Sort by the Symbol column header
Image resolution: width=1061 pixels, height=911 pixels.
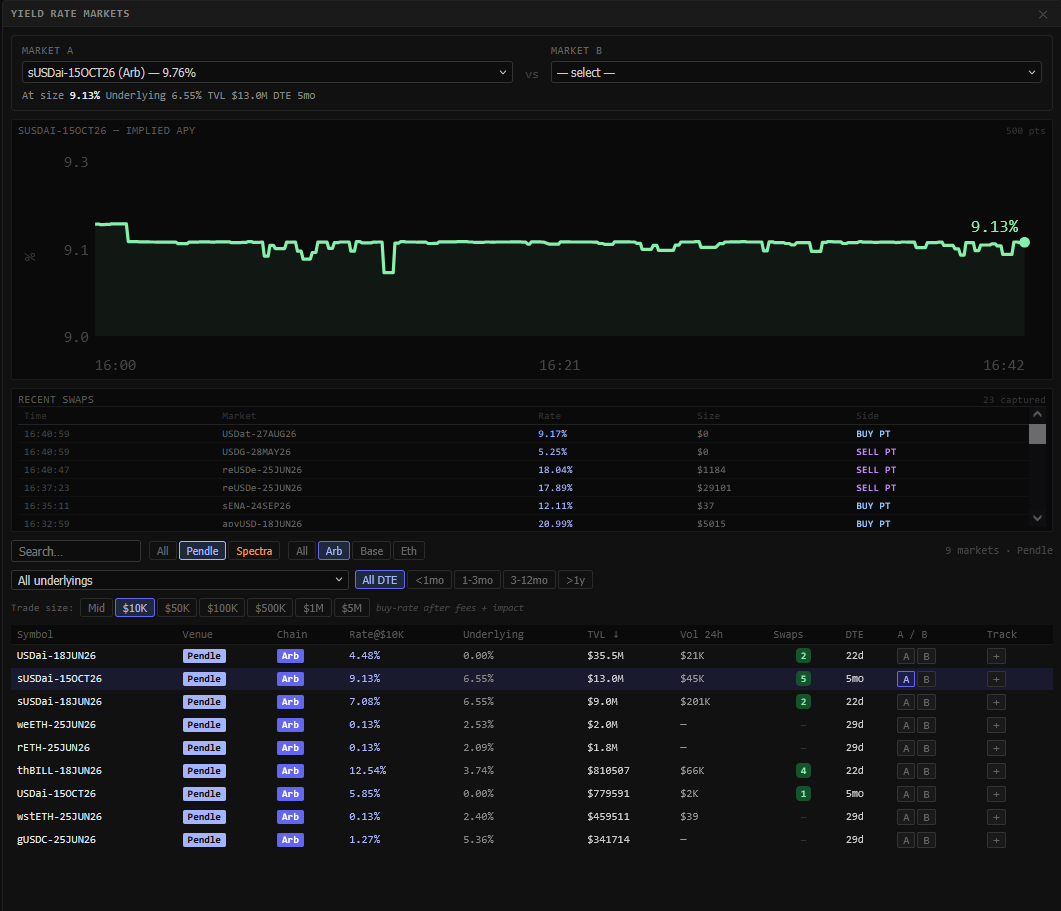(35, 634)
